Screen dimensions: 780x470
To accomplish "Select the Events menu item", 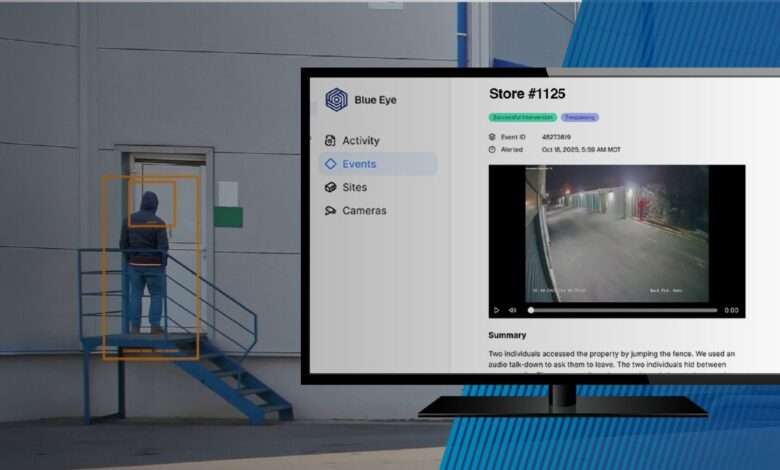I will click(359, 164).
